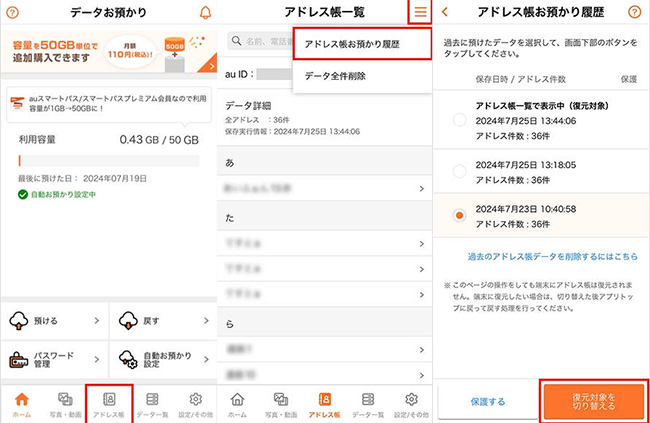Select ホーム tab on the left screen

tap(22, 404)
